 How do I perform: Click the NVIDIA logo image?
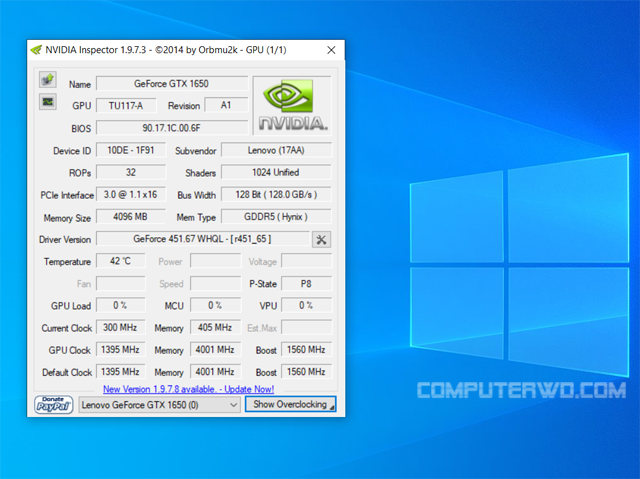pyautogui.click(x=292, y=105)
